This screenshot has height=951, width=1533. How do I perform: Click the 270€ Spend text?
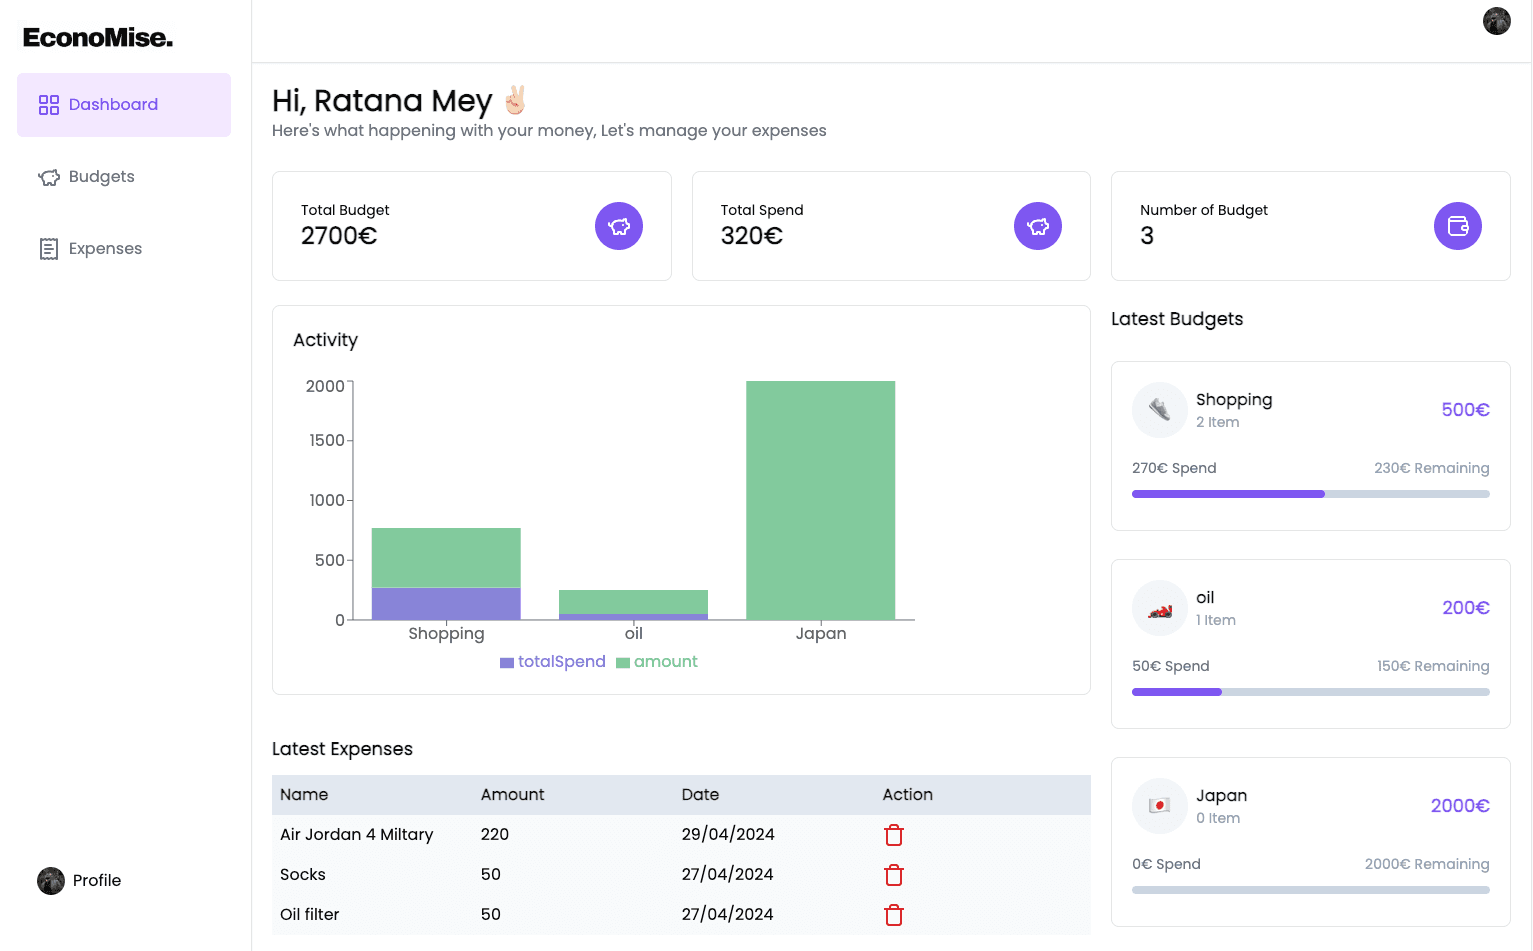1174,468
